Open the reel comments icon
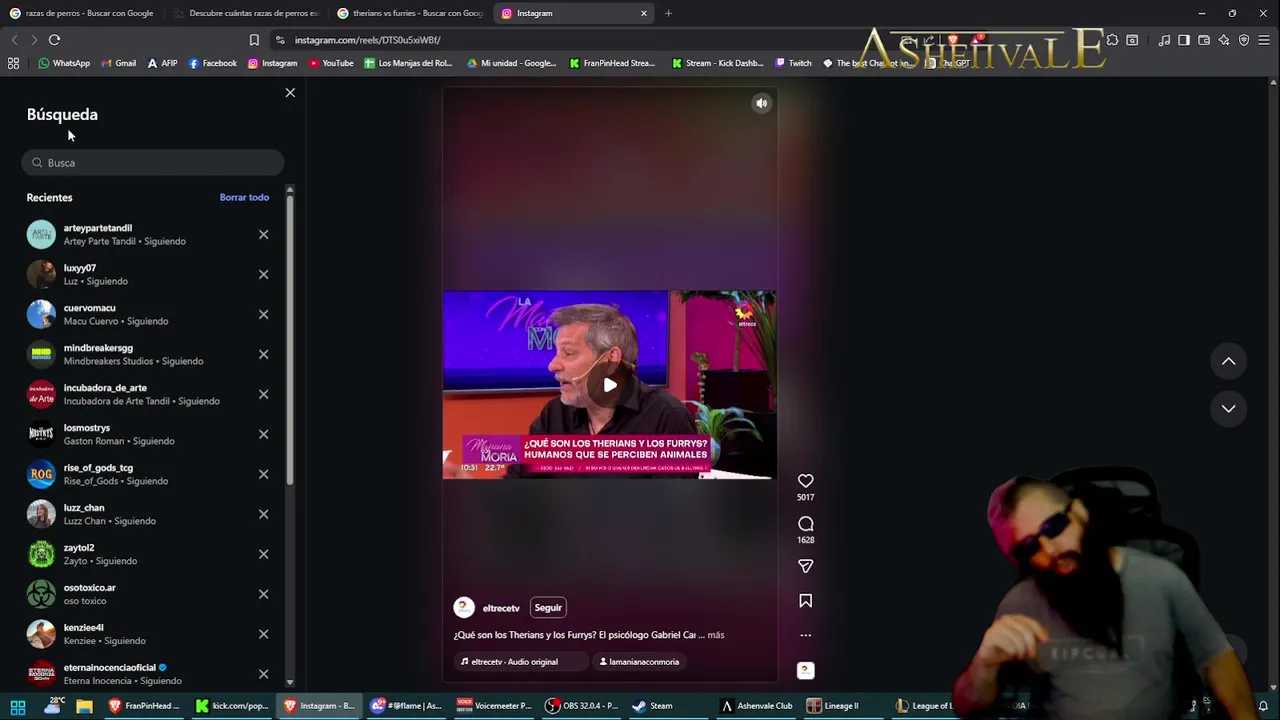 pyautogui.click(x=806, y=524)
